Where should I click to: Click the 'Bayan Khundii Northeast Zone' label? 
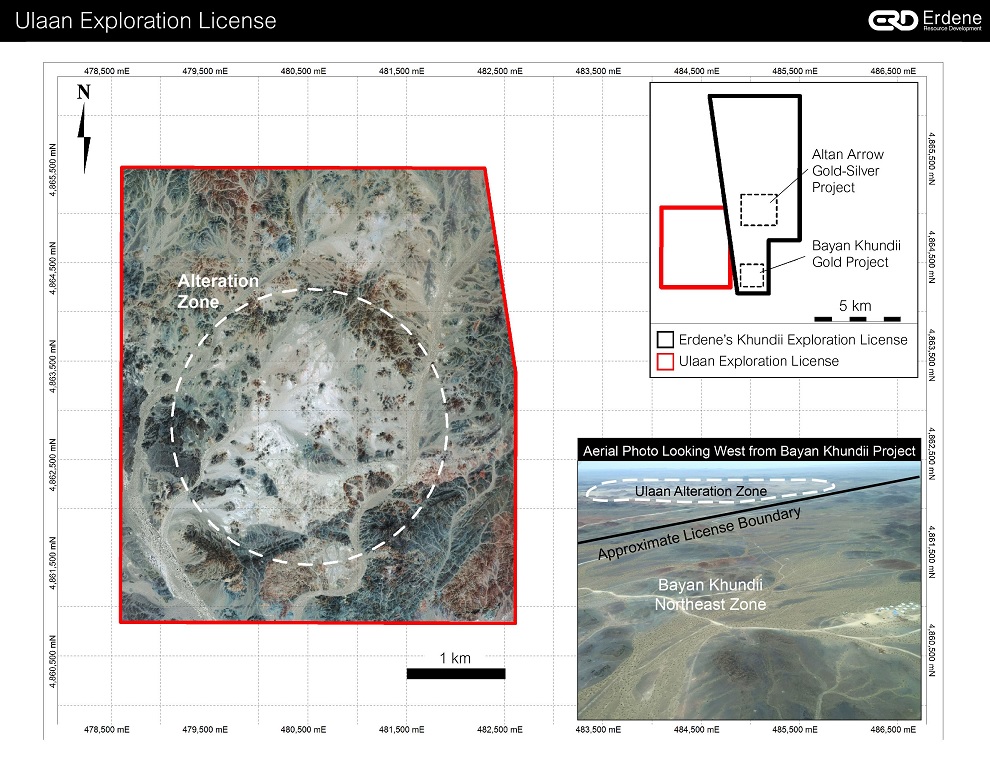point(710,595)
